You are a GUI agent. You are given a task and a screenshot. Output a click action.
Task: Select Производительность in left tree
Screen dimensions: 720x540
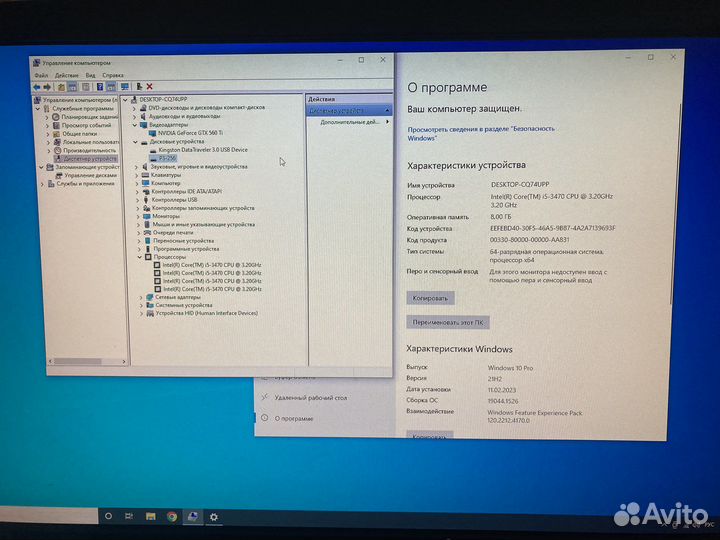point(90,151)
